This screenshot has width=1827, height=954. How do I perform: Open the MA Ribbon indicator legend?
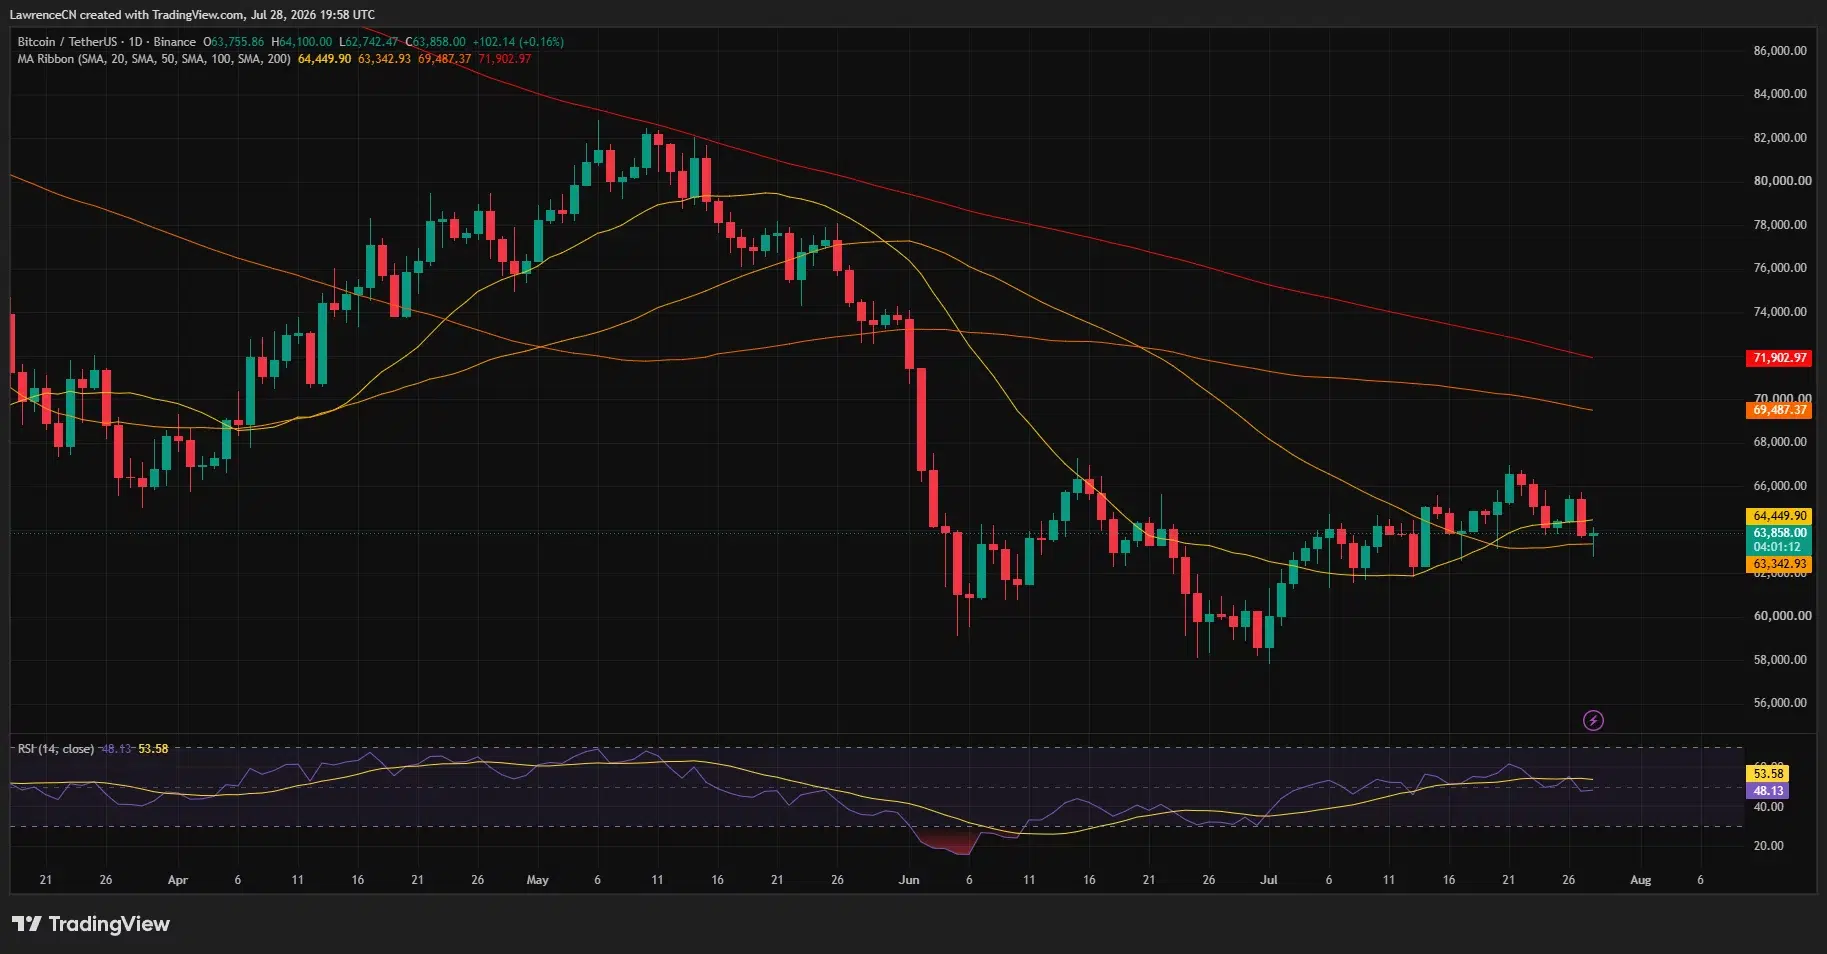tap(154, 59)
